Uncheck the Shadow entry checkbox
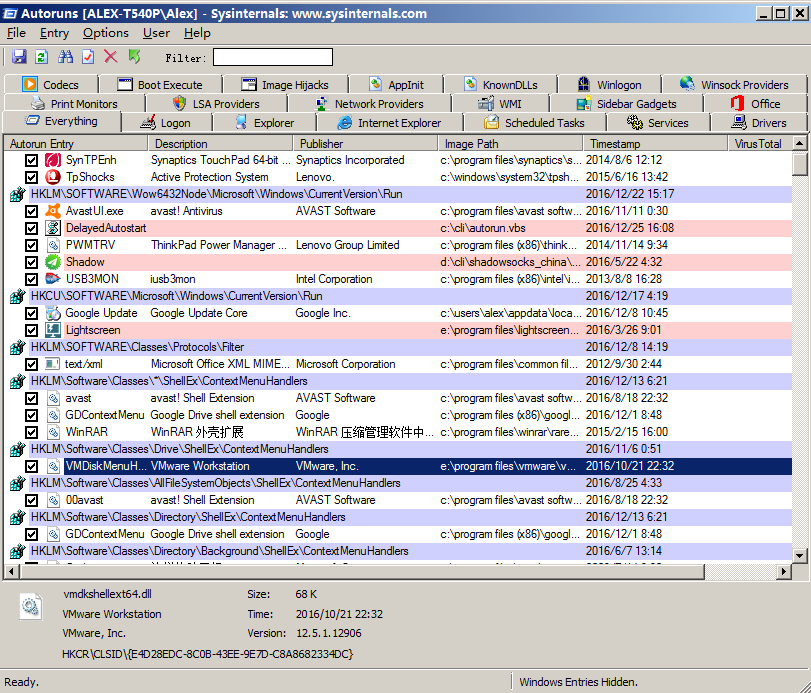 (32, 262)
